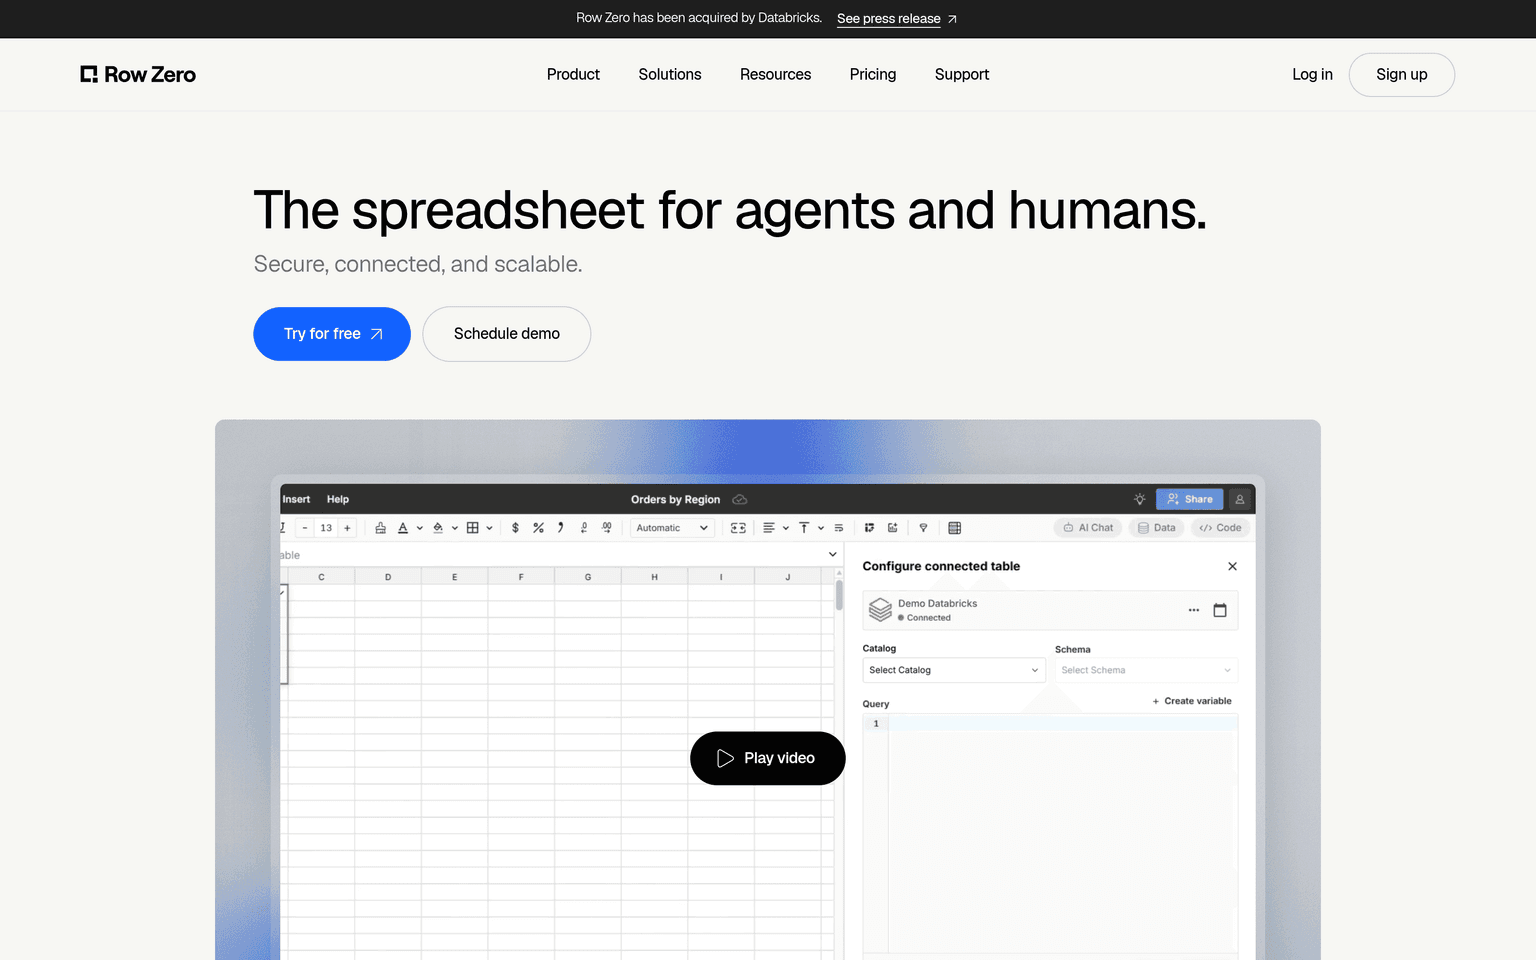This screenshot has width=1536, height=960.
Task: Click the user profile icon
Action: tap(1240, 499)
